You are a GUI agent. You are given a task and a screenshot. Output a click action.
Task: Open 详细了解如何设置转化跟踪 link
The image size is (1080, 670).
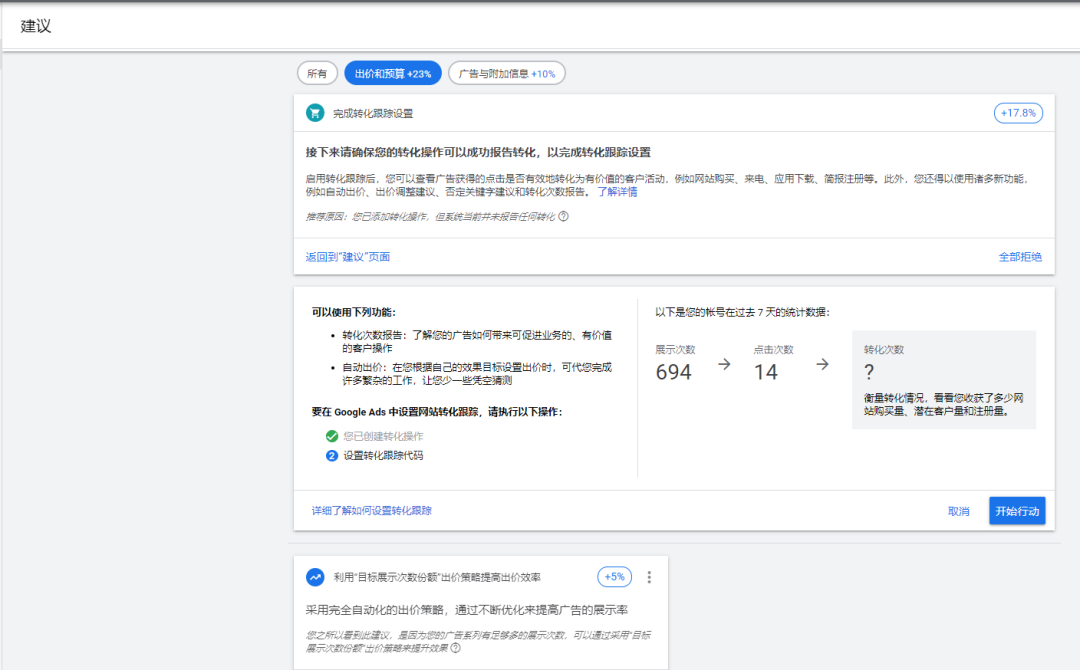click(x=372, y=511)
